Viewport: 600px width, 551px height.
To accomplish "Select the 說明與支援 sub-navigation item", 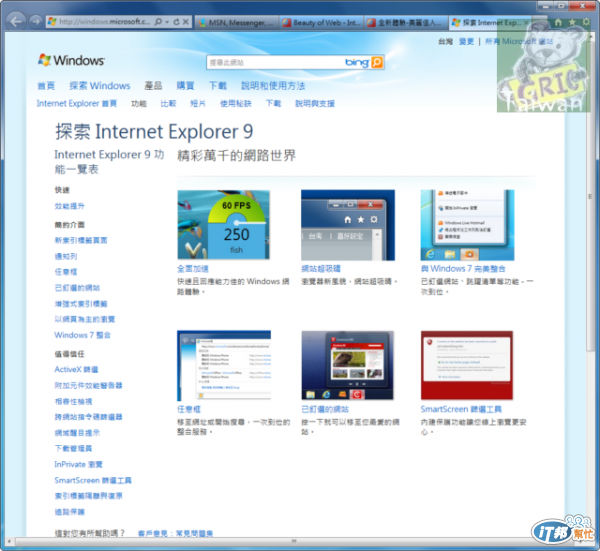I will [315, 103].
